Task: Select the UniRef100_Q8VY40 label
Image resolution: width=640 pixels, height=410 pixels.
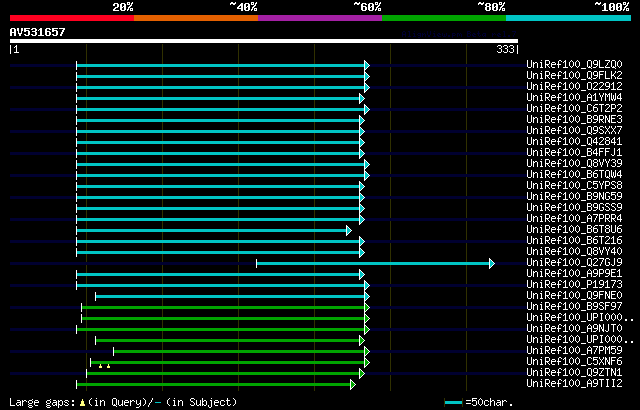Action: [x=574, y=252]
